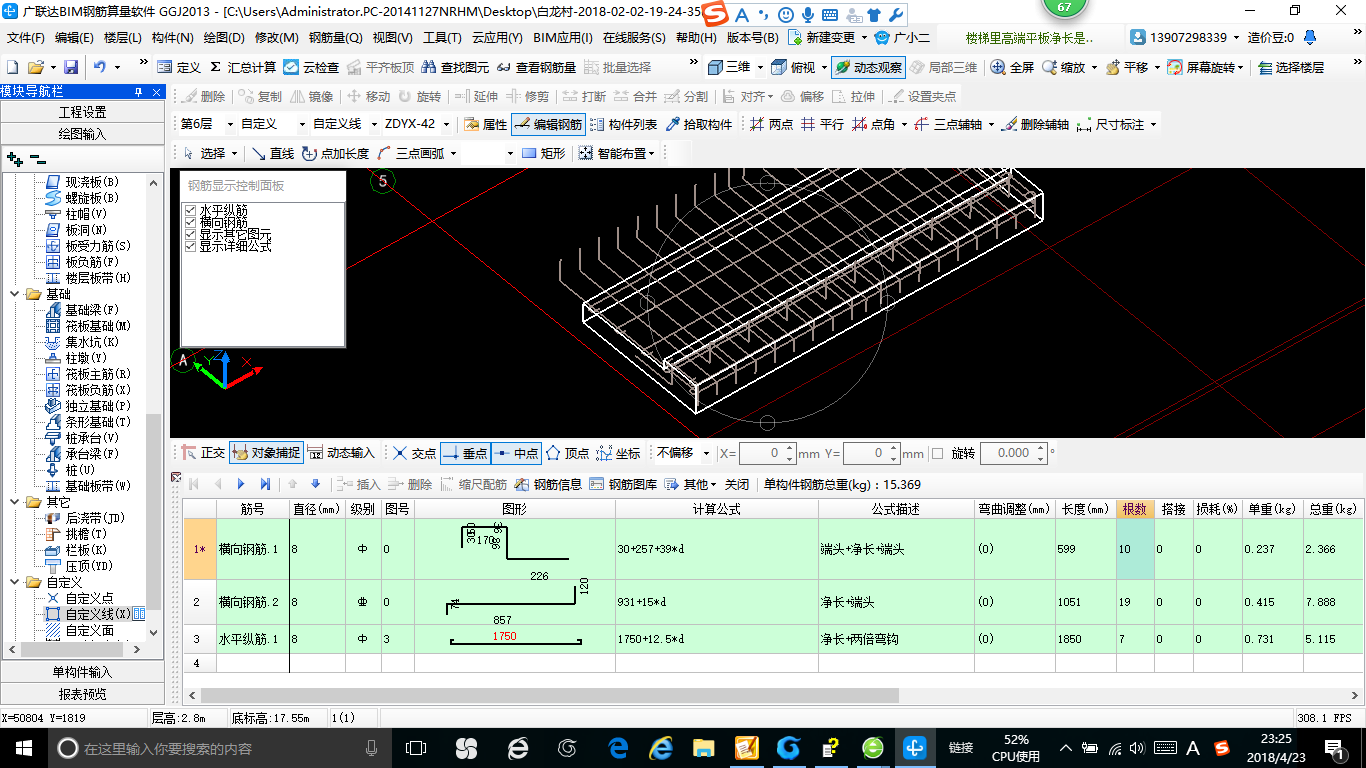The image size is (1366, 768).
Task: Click 全屏 fullscreen tool
Action: (x=1012, y=67)
